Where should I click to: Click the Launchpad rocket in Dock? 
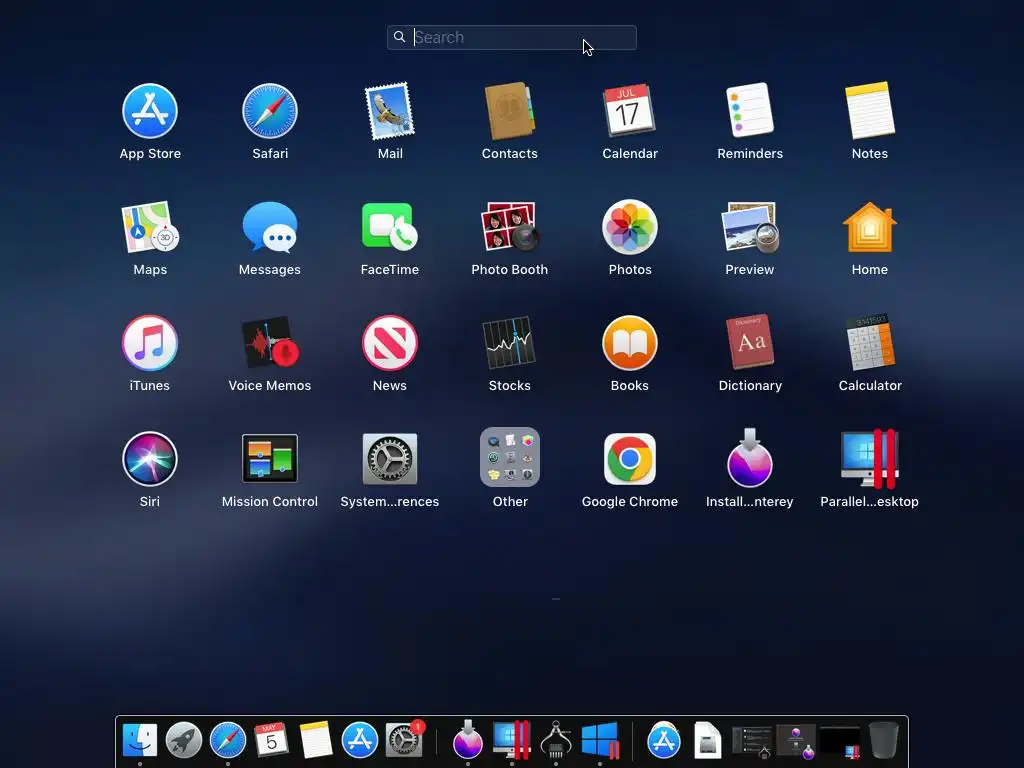click(184, 741)
